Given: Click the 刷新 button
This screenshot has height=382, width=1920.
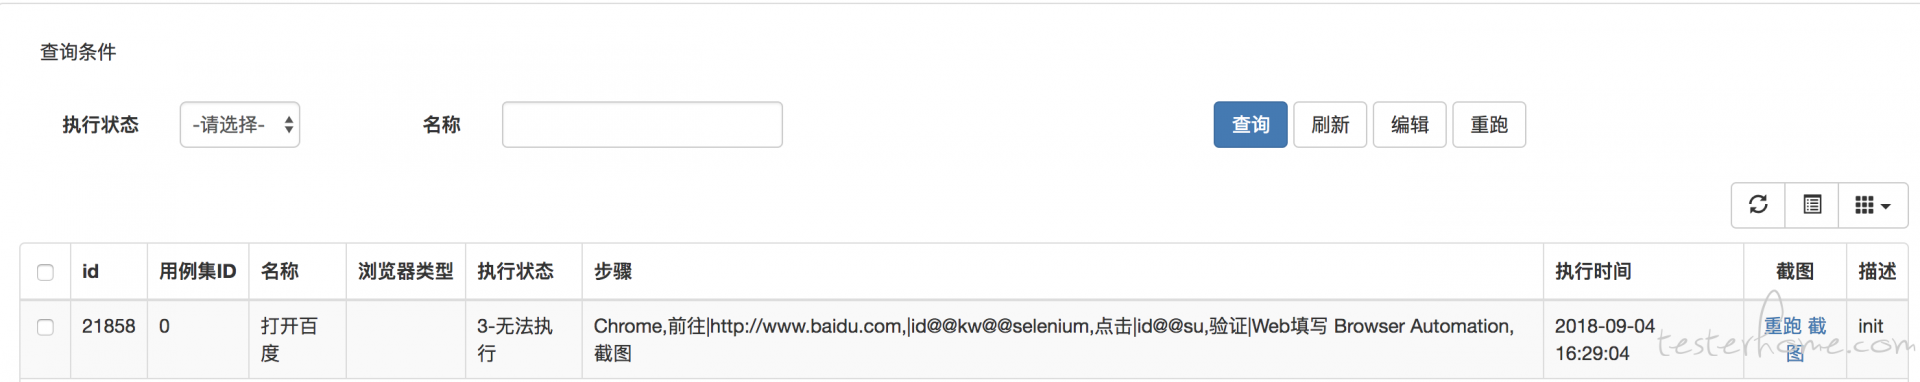Looking at the screenshot, I should (x=1330, y=125).
